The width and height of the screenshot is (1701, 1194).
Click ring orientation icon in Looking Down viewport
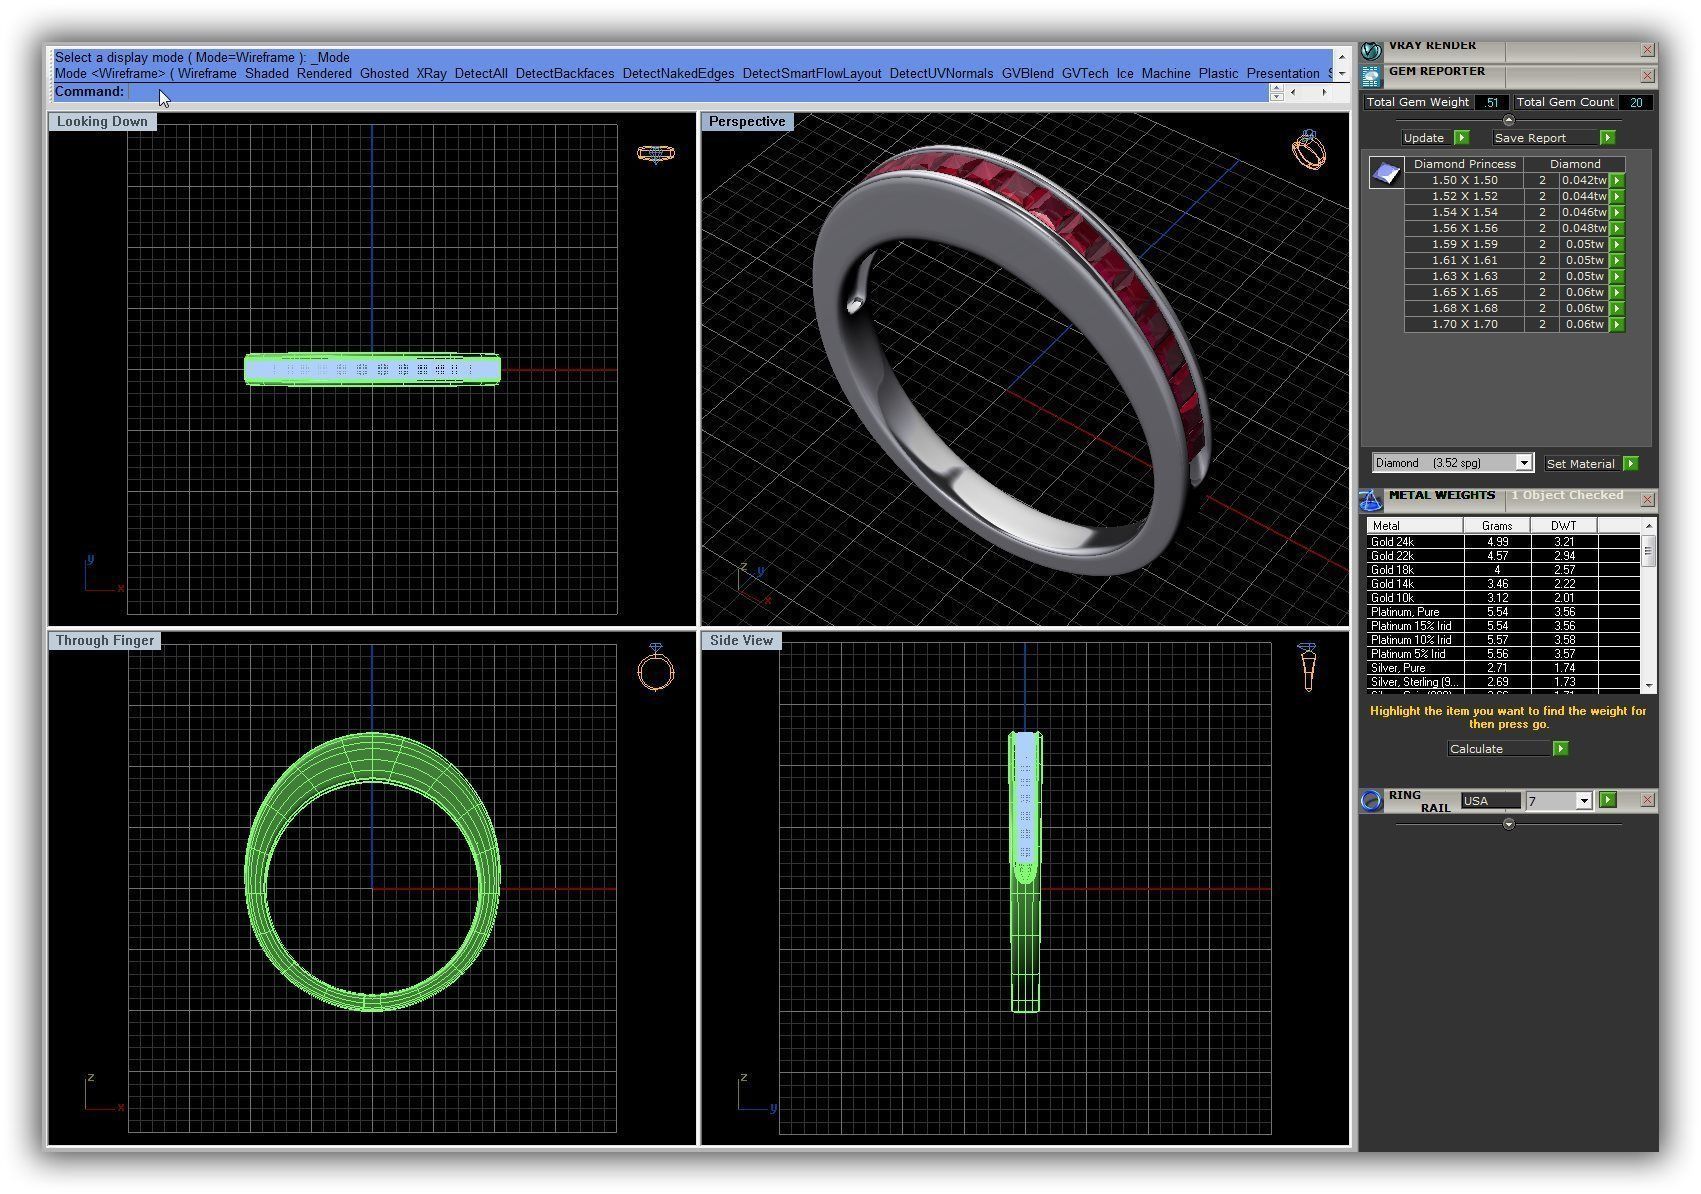point(656,153)
